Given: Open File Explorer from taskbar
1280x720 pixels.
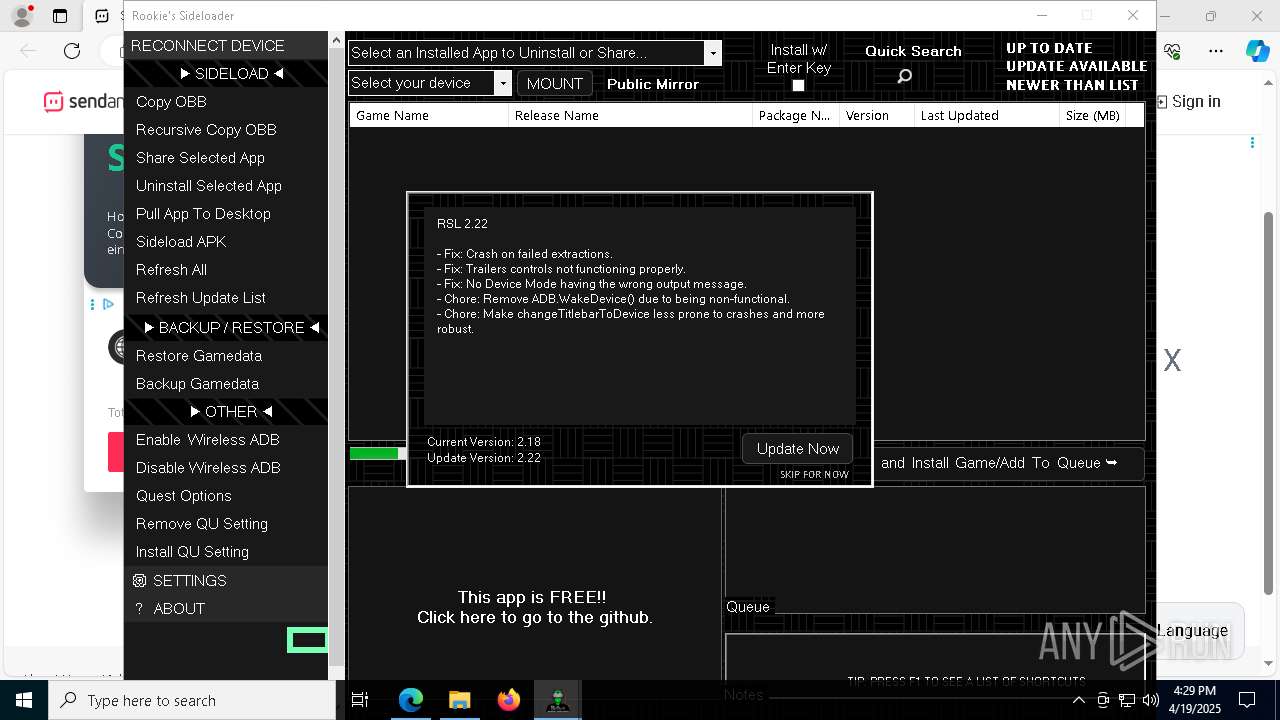Looking at the screenshot, I should [x=459, y=700].
